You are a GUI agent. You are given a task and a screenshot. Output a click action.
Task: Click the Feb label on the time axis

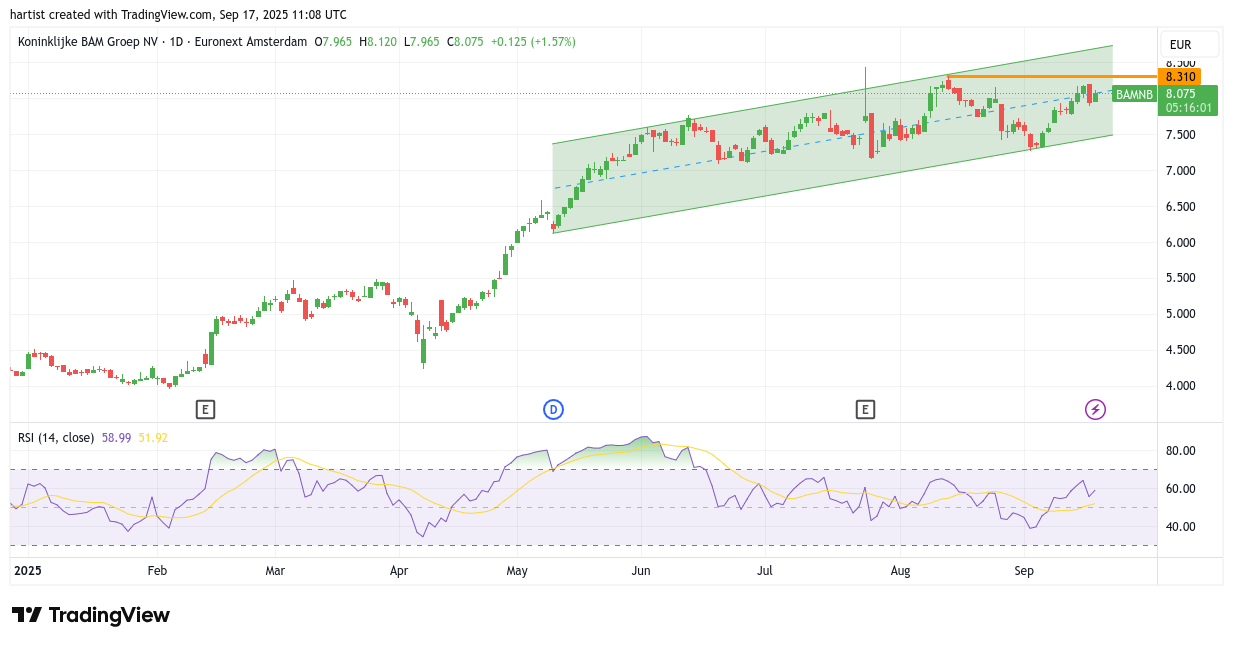[157, 571]
